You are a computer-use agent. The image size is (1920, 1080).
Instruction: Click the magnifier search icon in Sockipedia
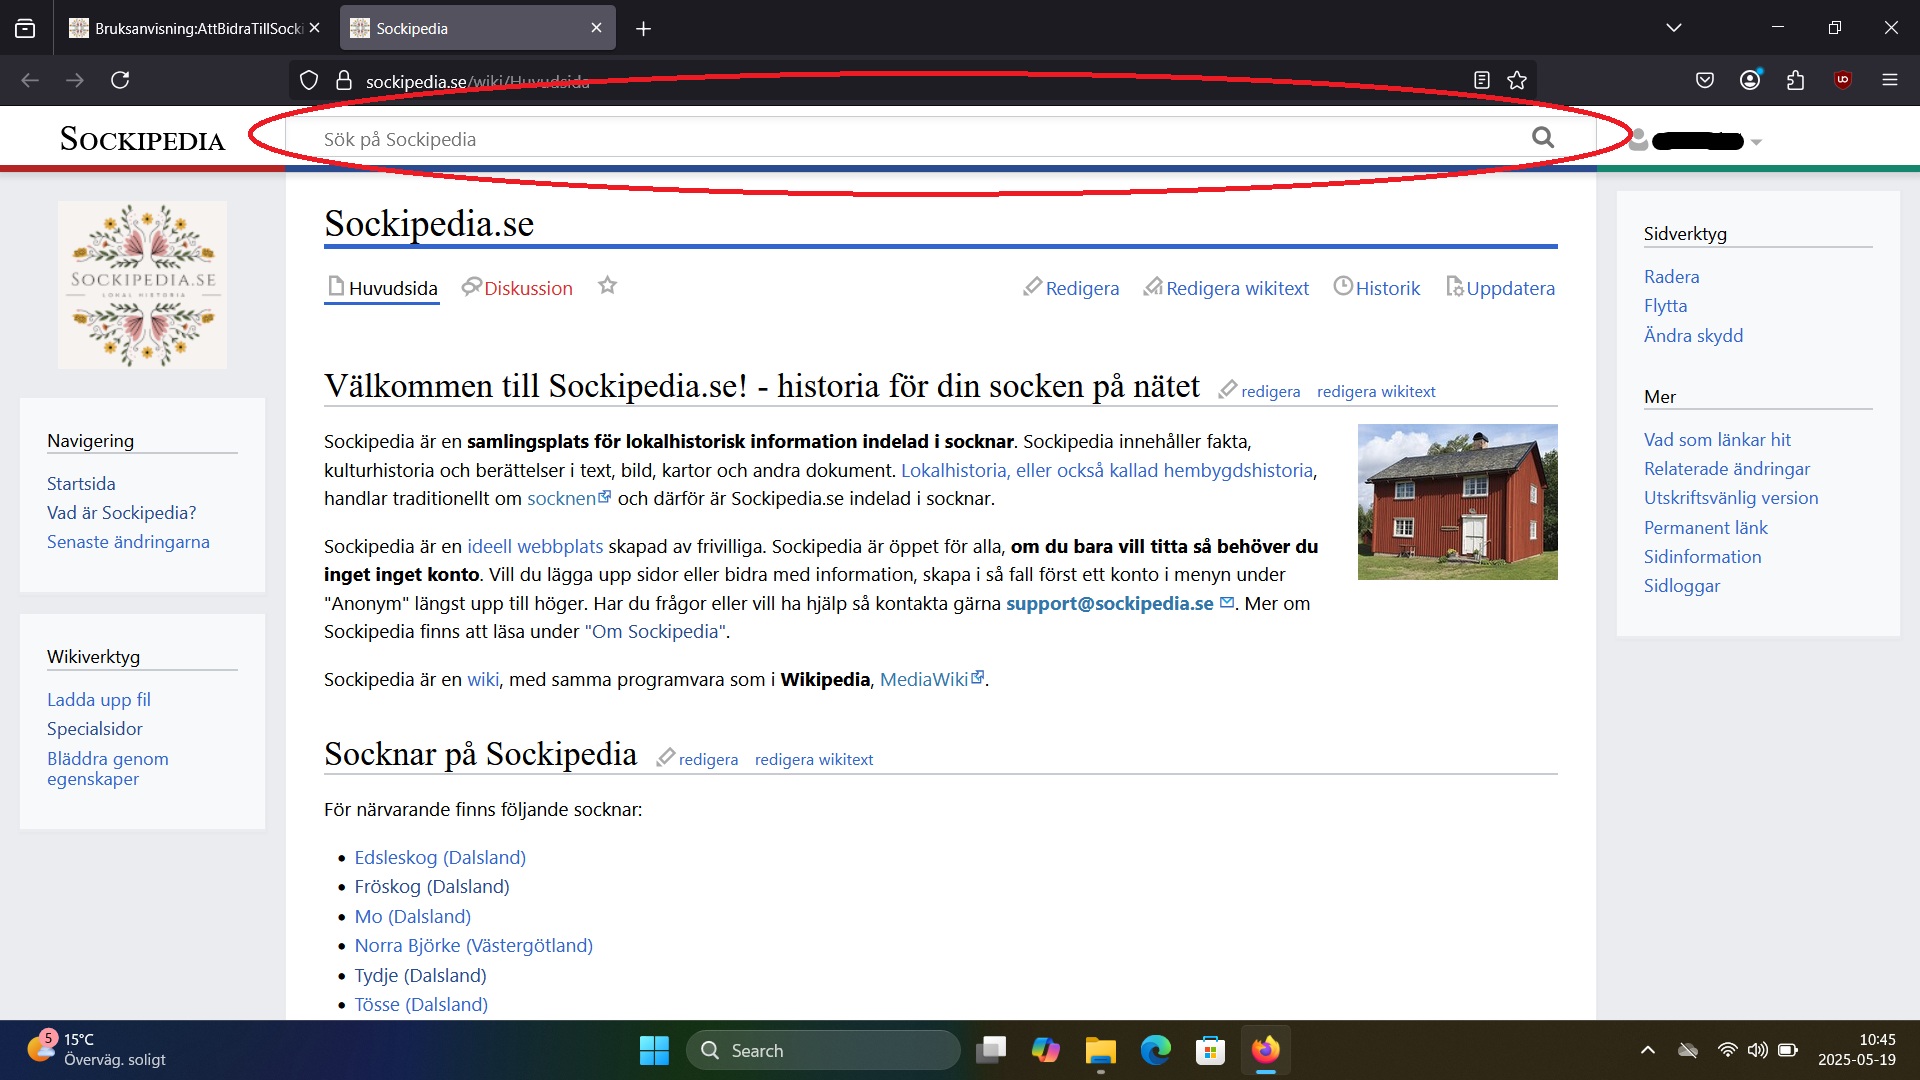pos(1543,138)
